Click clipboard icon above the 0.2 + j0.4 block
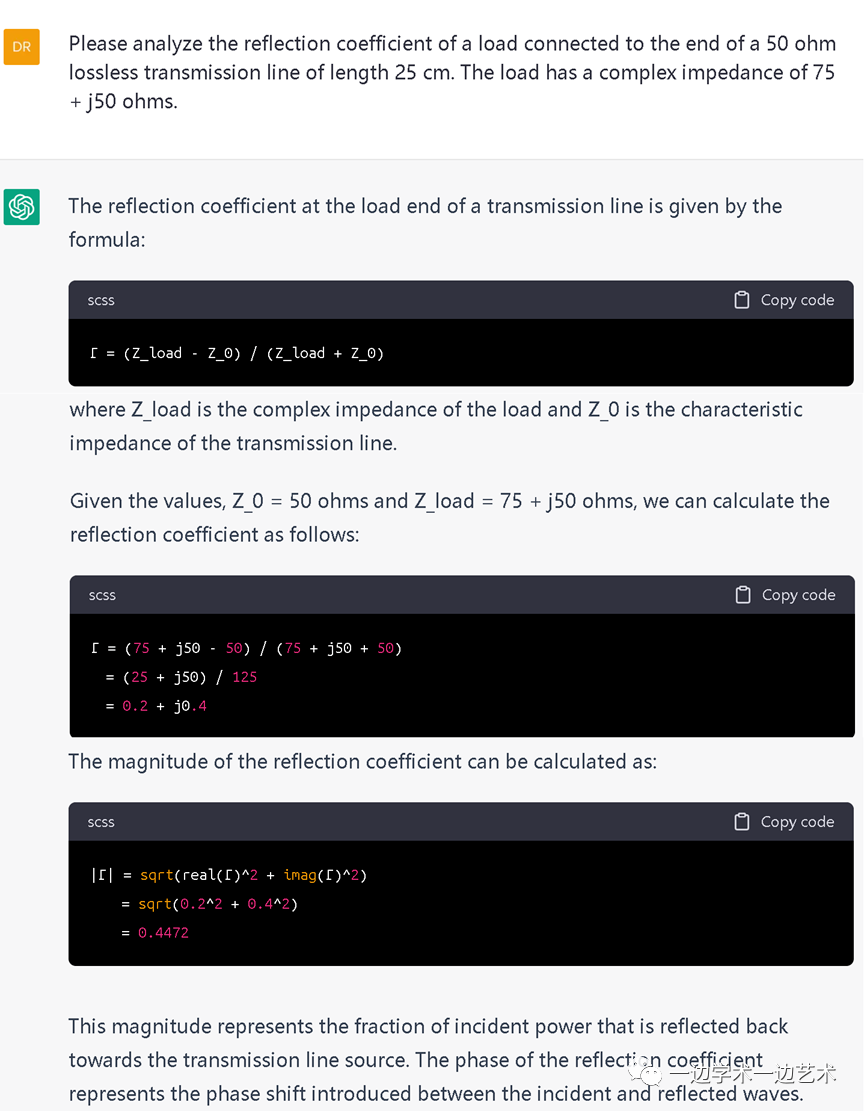 click(x=743, y=595)
